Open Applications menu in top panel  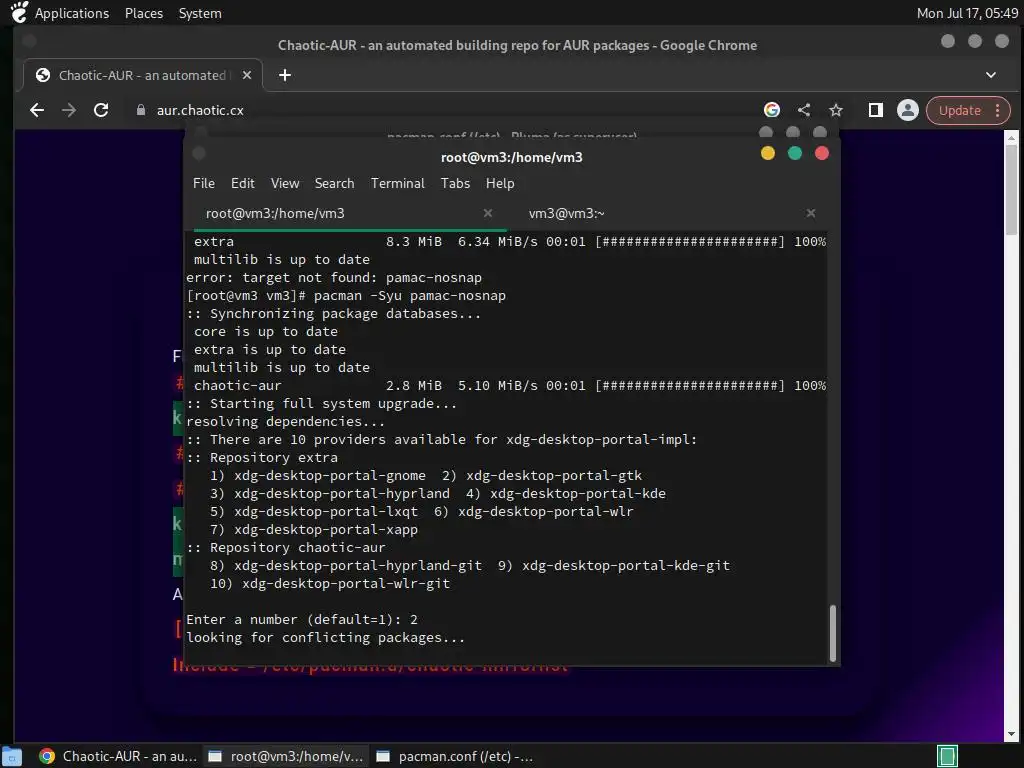click(72, 13)
